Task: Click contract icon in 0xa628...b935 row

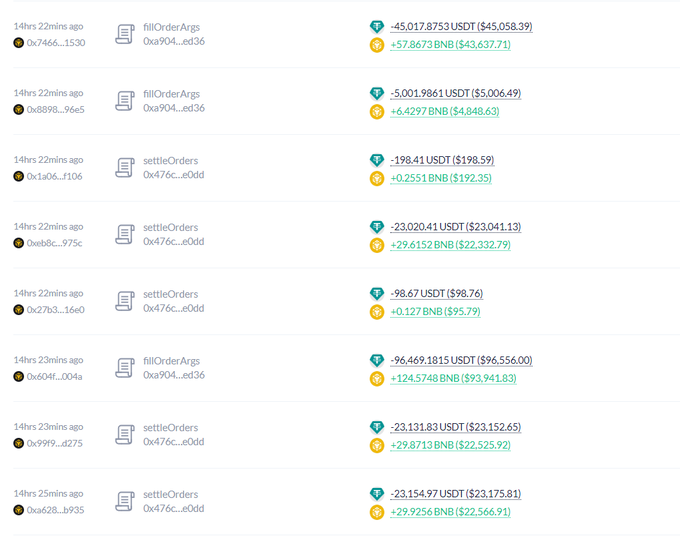Action: pyautogui.click(x=125, y=502)
